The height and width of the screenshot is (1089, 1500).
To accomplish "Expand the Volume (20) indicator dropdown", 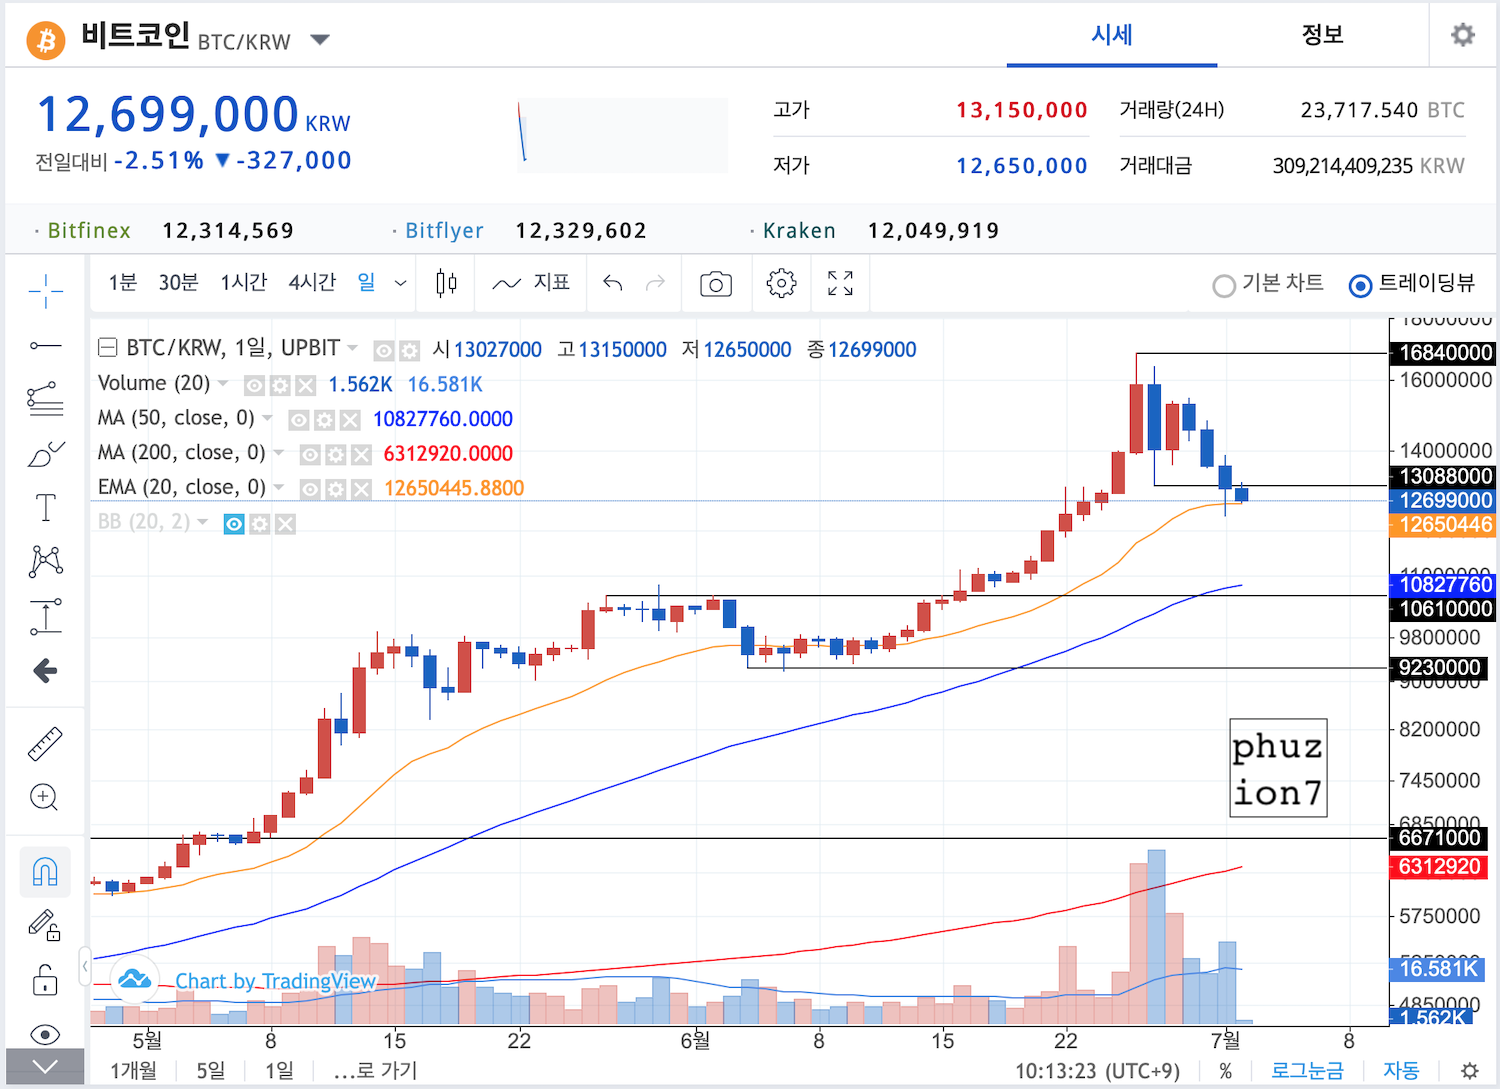I will (222, 384).
